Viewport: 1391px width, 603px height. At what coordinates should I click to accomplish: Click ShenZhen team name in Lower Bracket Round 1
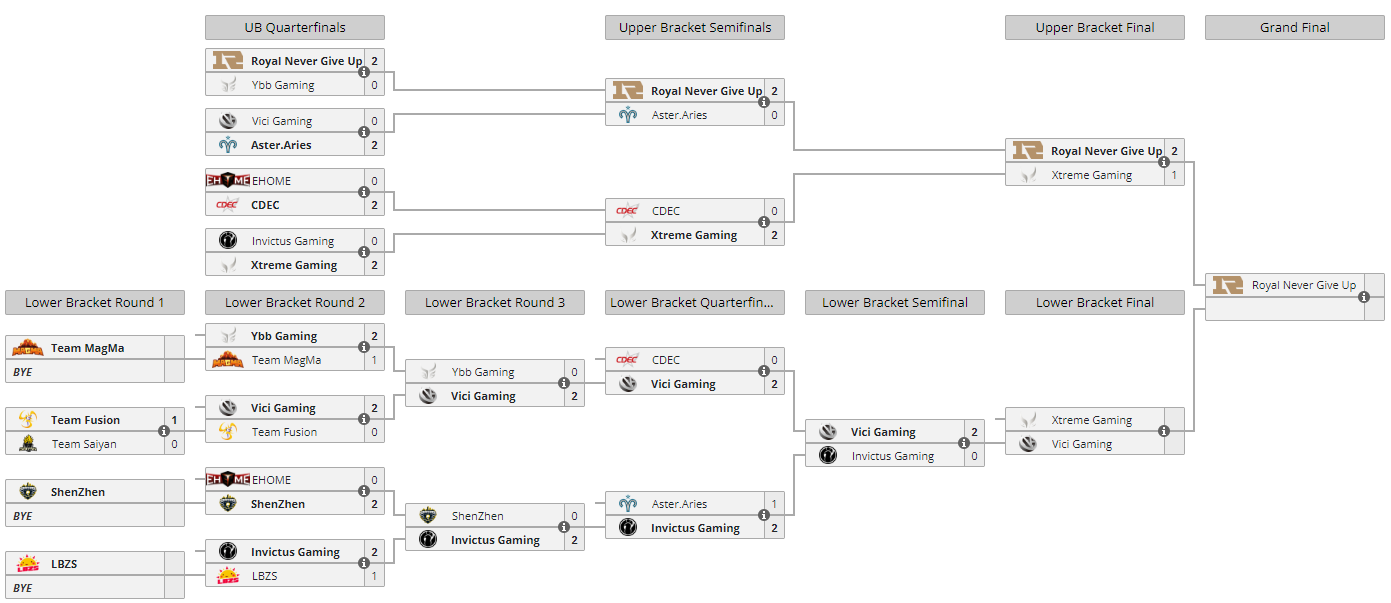(78, 492)
